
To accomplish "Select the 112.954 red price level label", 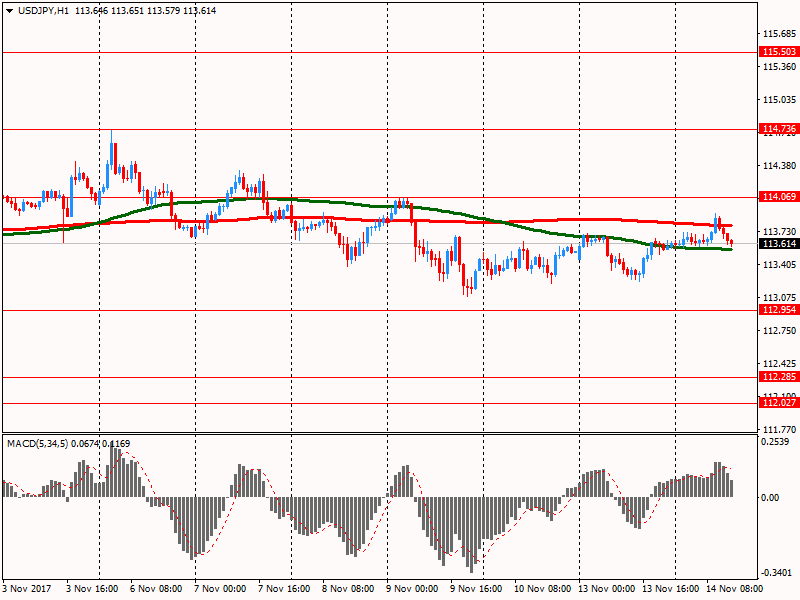I will coord(779,310).
